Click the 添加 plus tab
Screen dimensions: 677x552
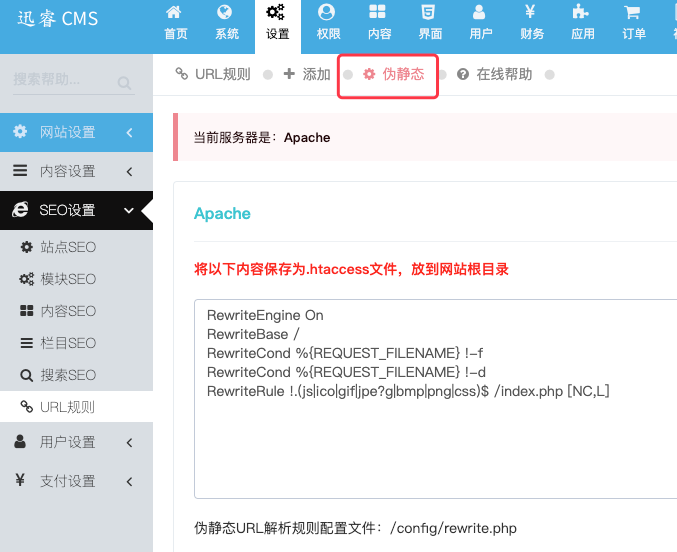307,74
